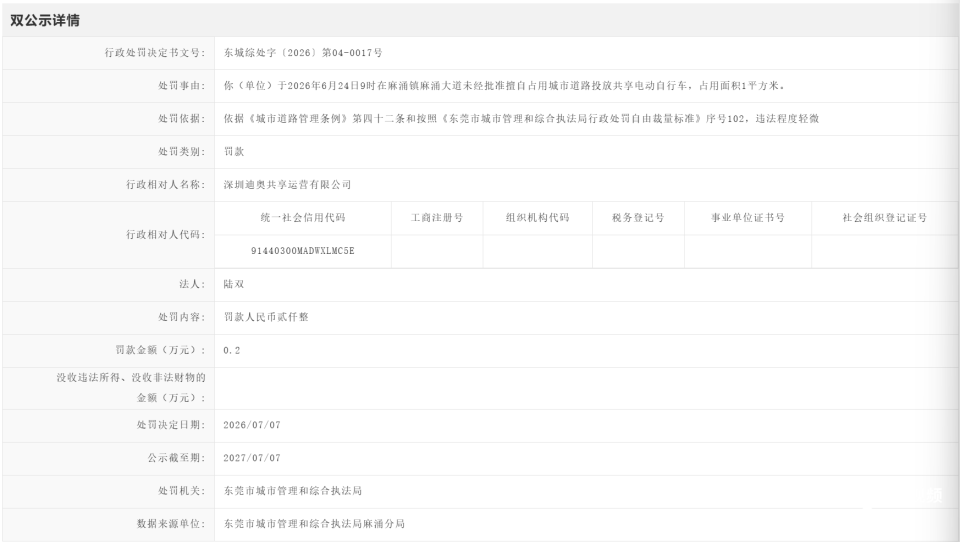960x542 pixels.
Task: Select data source 东莞市城市管理和综合执法局麻涌分局
Action: point(314,524)
